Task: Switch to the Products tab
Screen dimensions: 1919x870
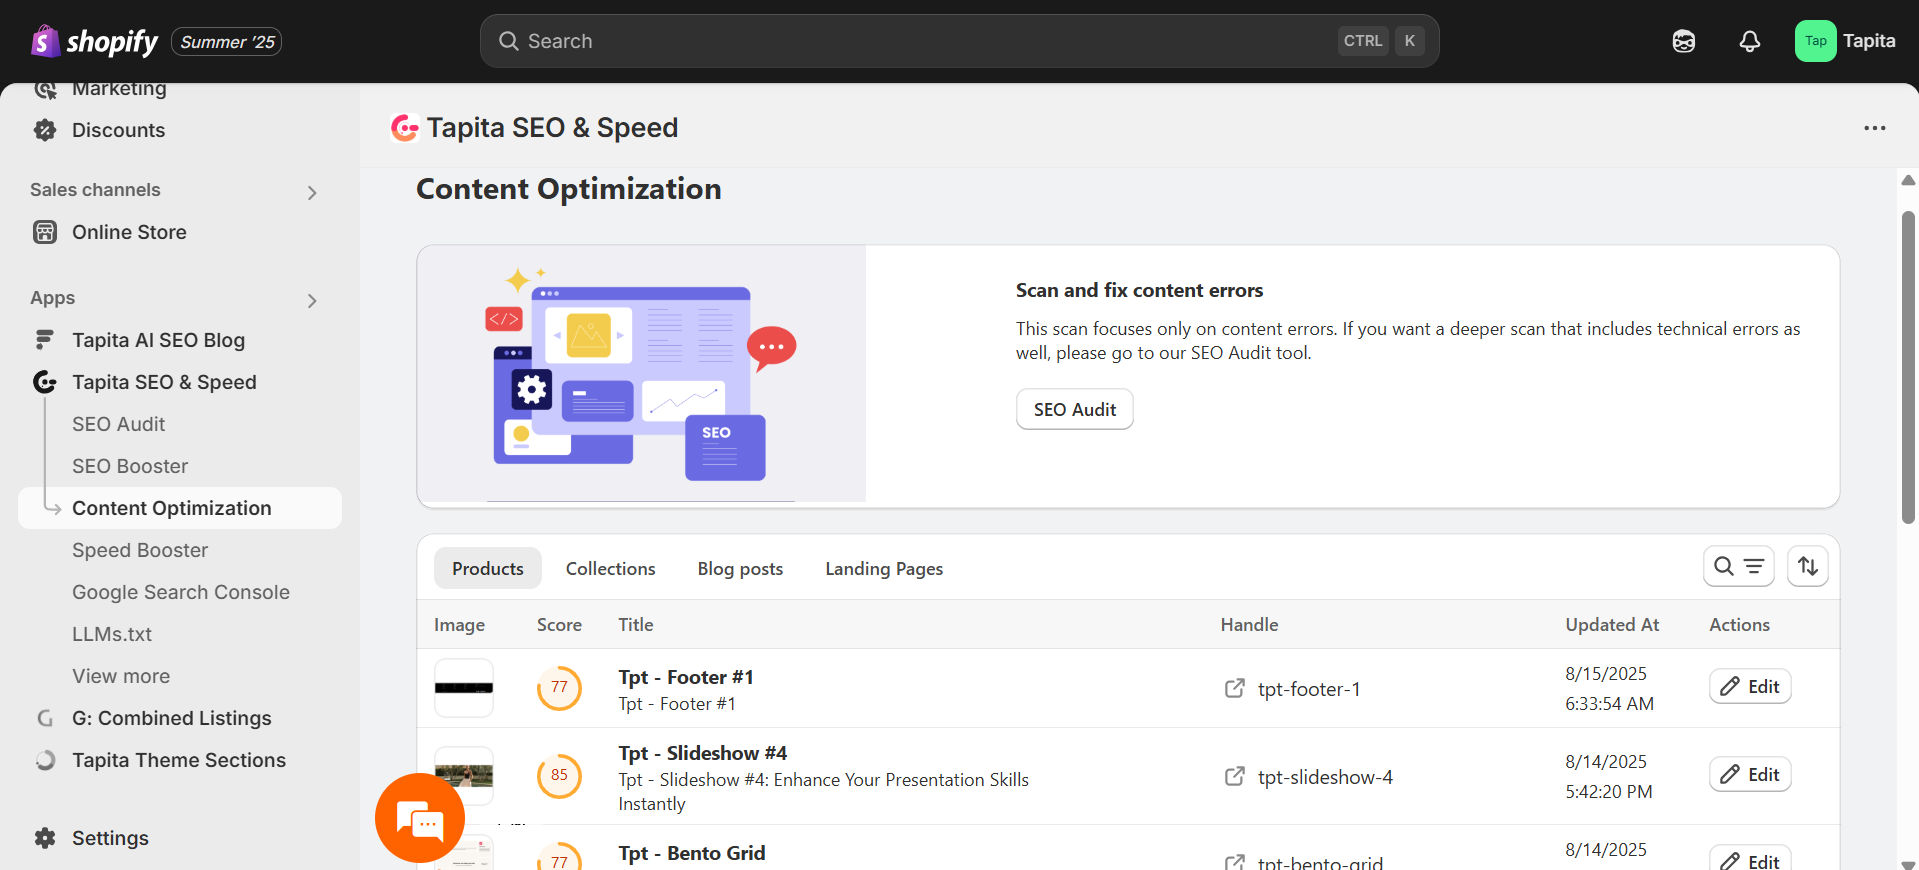Action: pos(488,568)
